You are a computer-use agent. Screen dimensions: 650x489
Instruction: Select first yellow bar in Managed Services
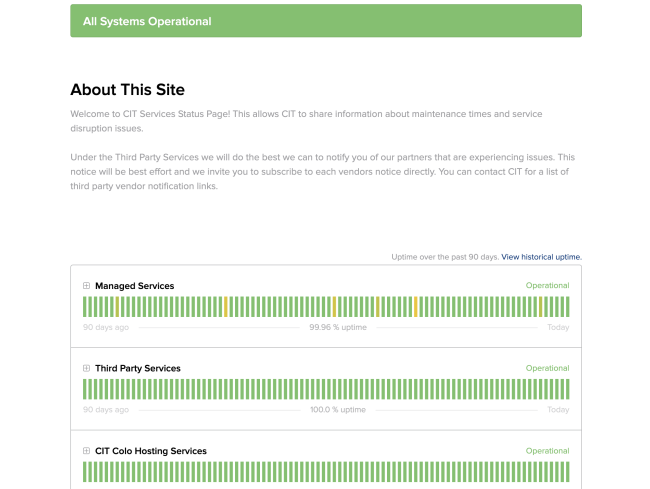coord(117,307)
